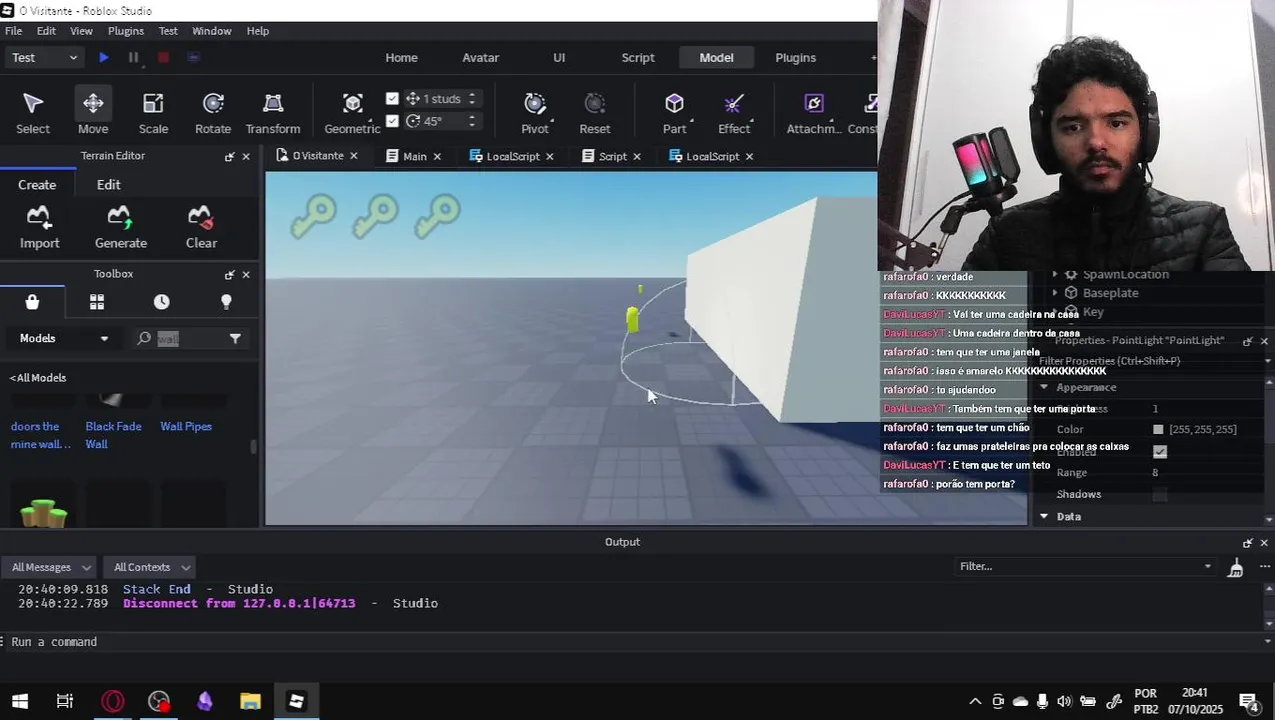Expand the Baseplate tree item

1055,293
